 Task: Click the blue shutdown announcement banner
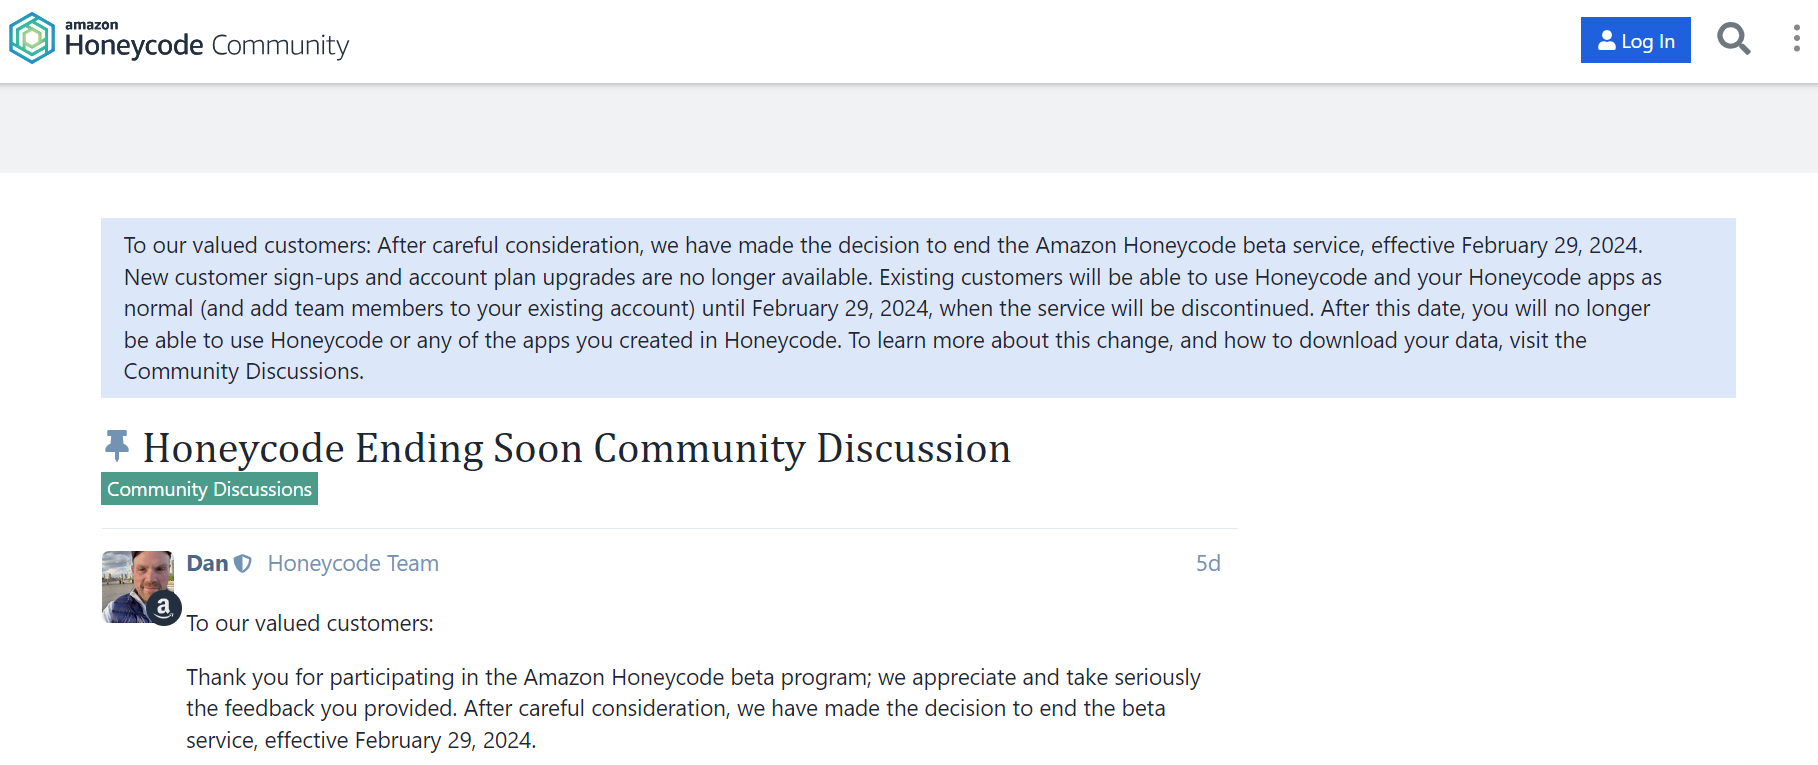tap(918, 307)
